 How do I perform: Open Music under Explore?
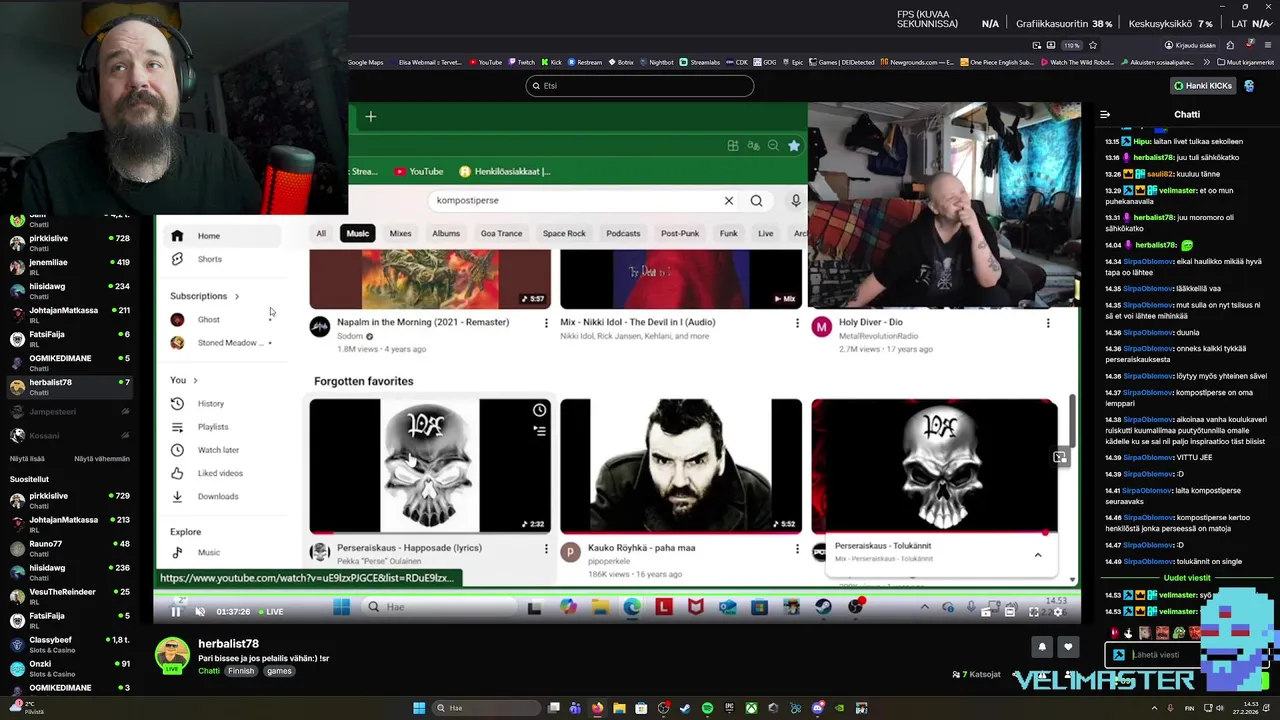pos(222,552)
